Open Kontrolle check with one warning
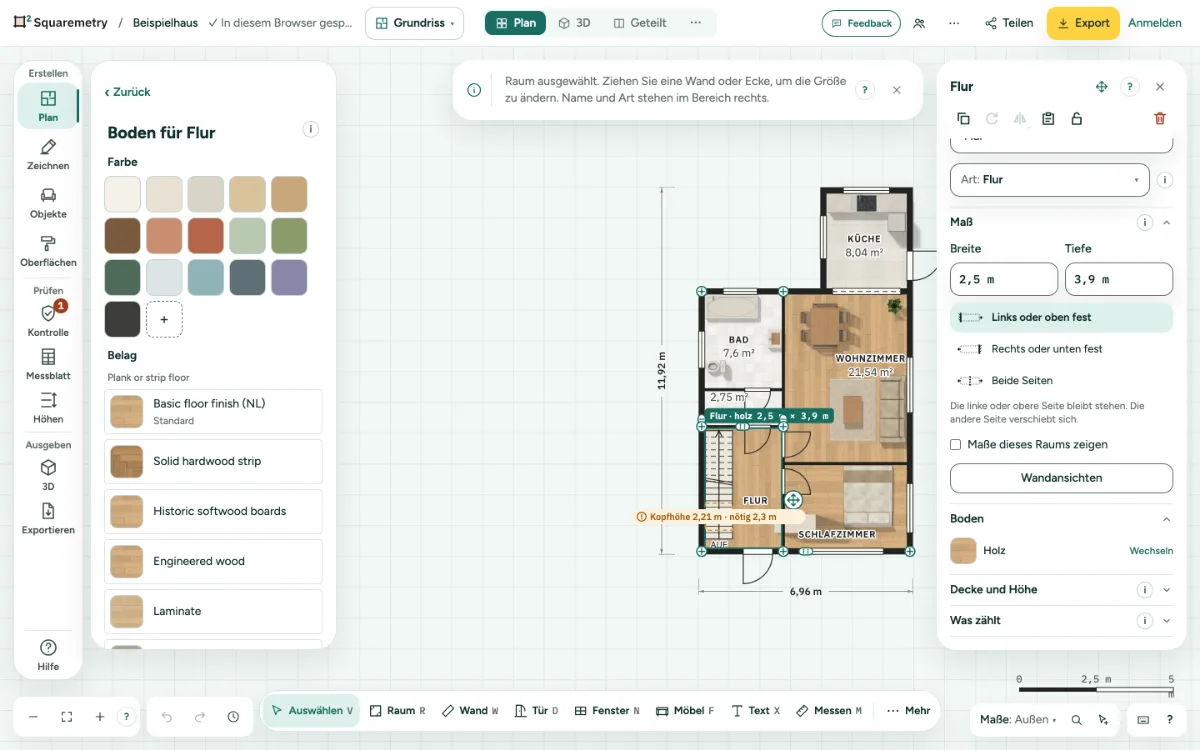 pos(48,320)
